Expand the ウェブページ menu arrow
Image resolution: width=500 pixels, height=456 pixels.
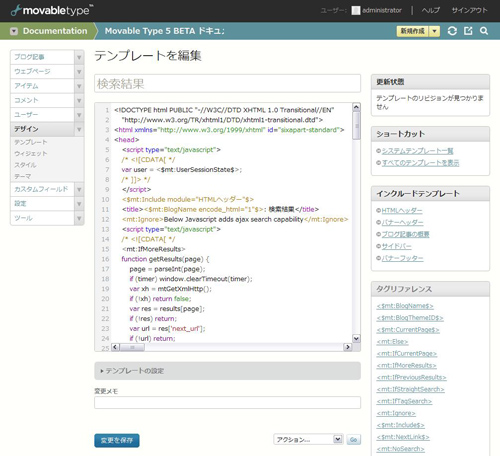click(79, 71)
